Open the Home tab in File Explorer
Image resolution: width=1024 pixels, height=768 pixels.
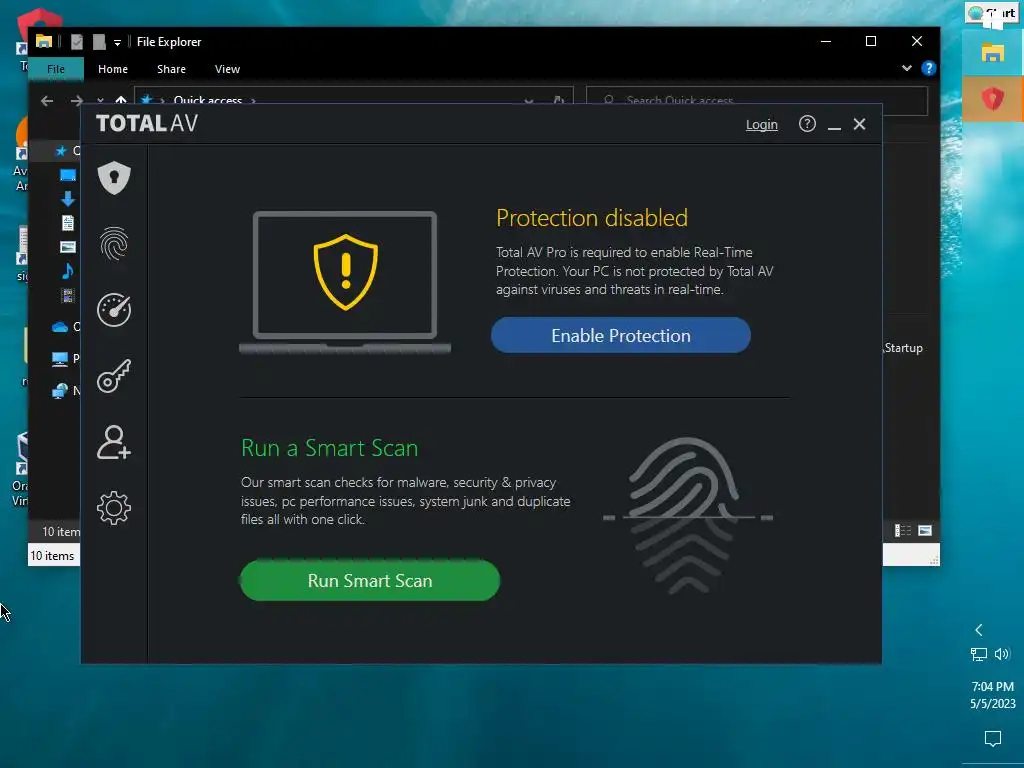pos(113,69)
